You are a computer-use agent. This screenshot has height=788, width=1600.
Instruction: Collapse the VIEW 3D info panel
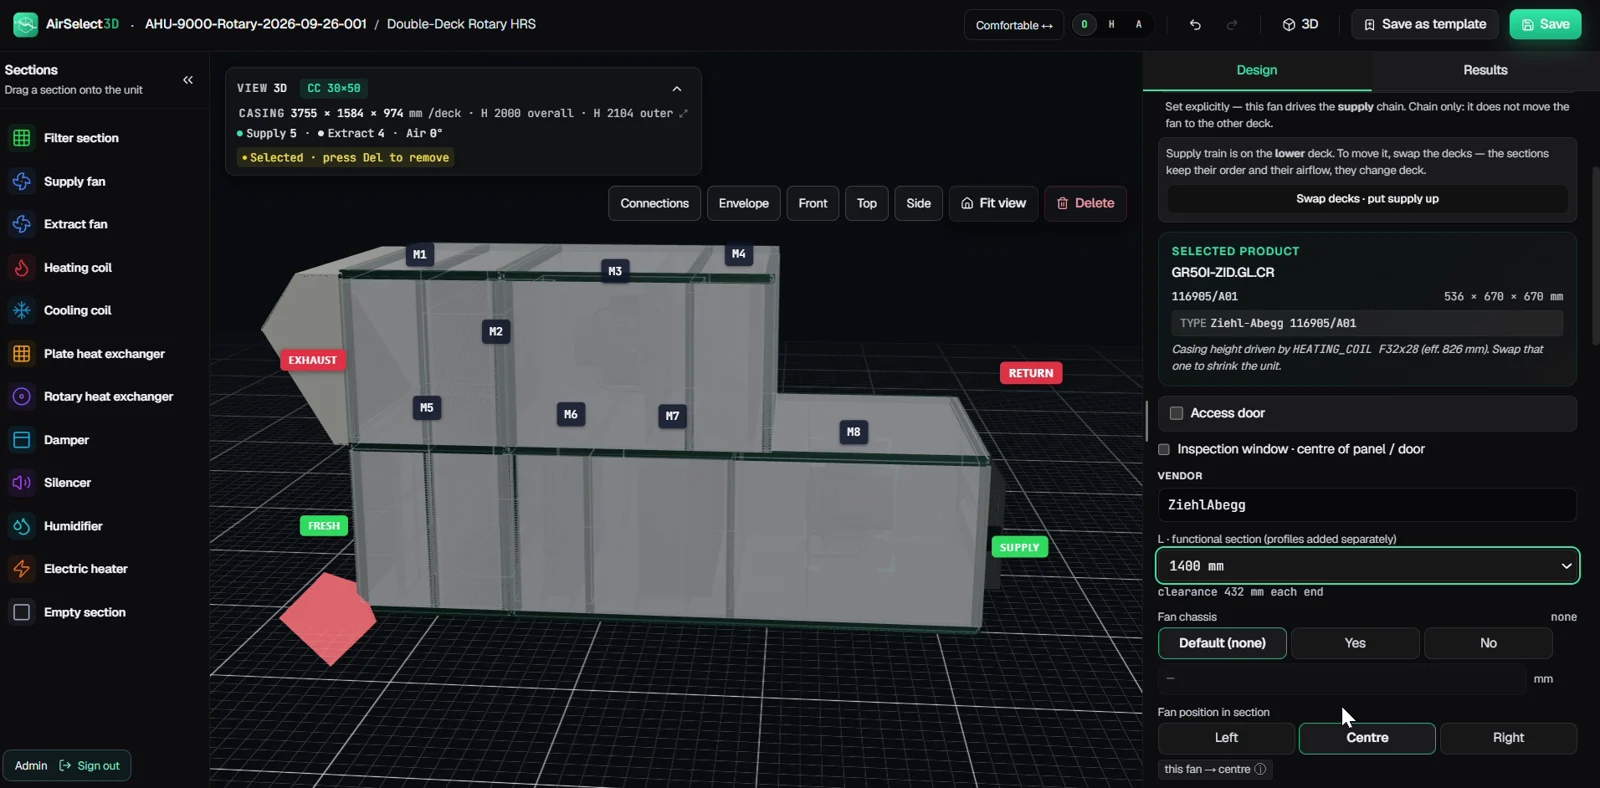[677, 89]
